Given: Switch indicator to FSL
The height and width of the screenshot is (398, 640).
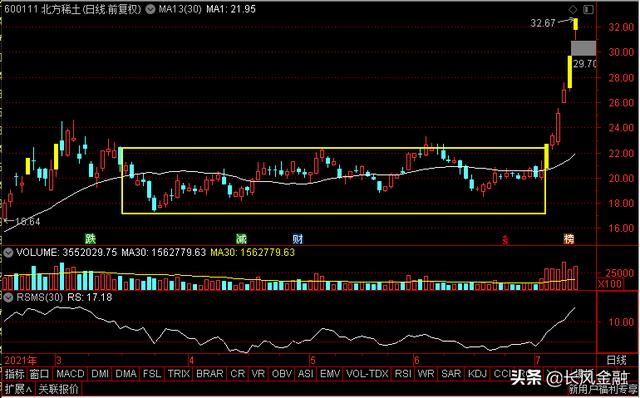Looking at the screenshot, I should pyautogui.click(x=152, y=374).
